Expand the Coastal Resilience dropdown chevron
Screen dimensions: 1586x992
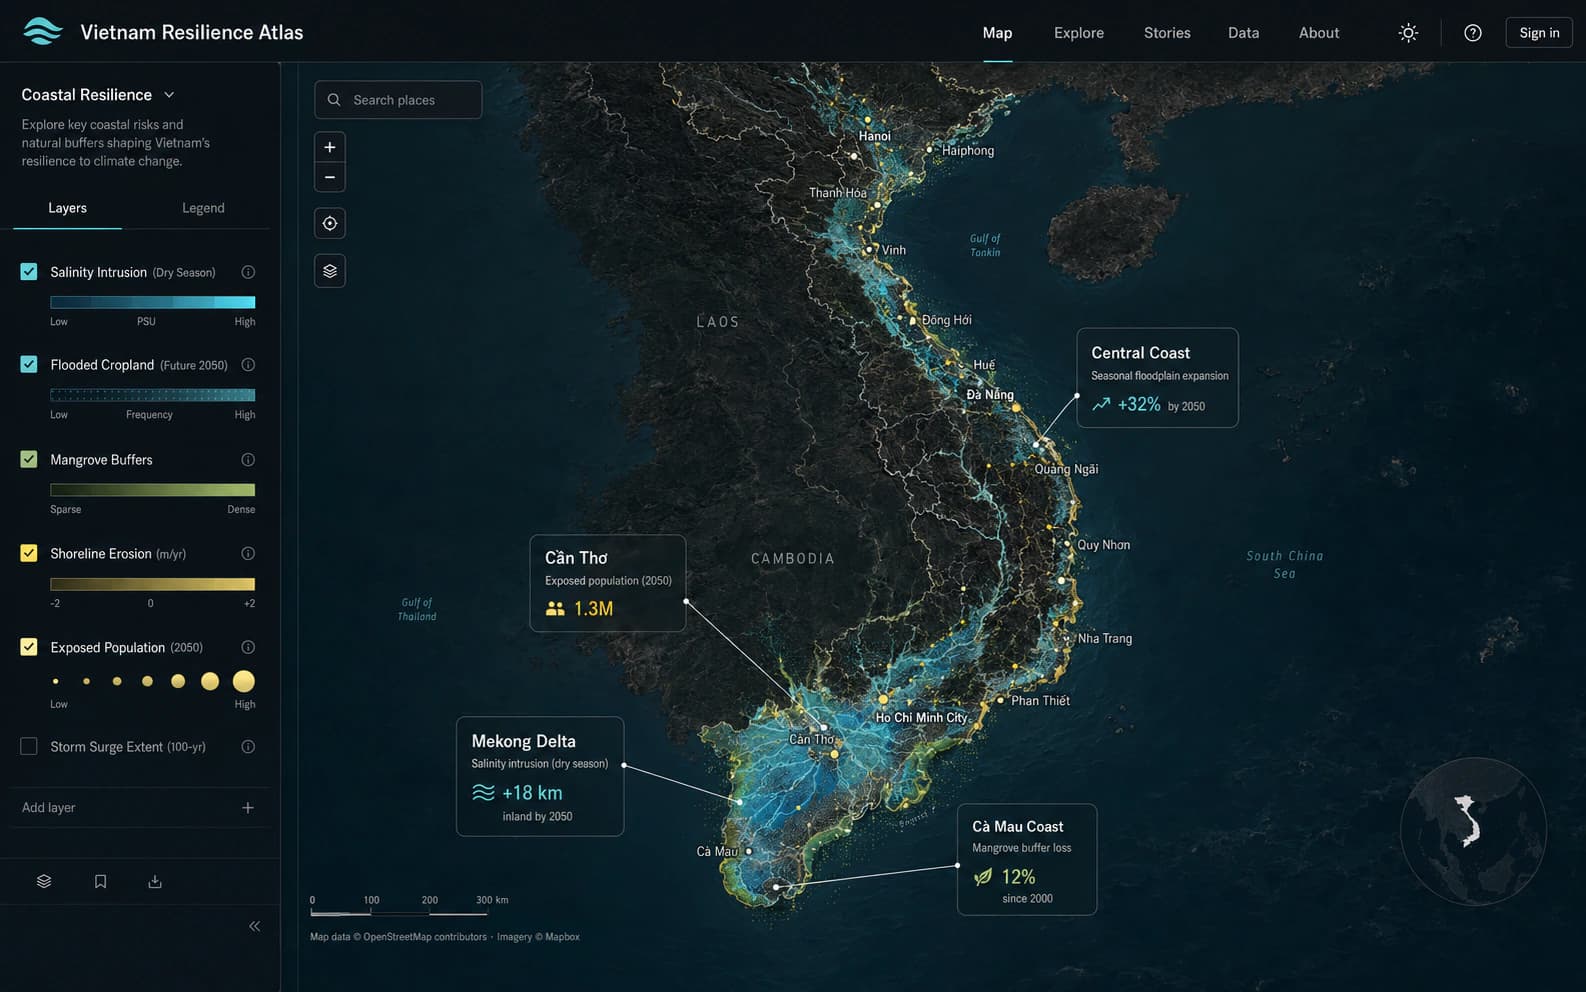(x=169, y=95)
